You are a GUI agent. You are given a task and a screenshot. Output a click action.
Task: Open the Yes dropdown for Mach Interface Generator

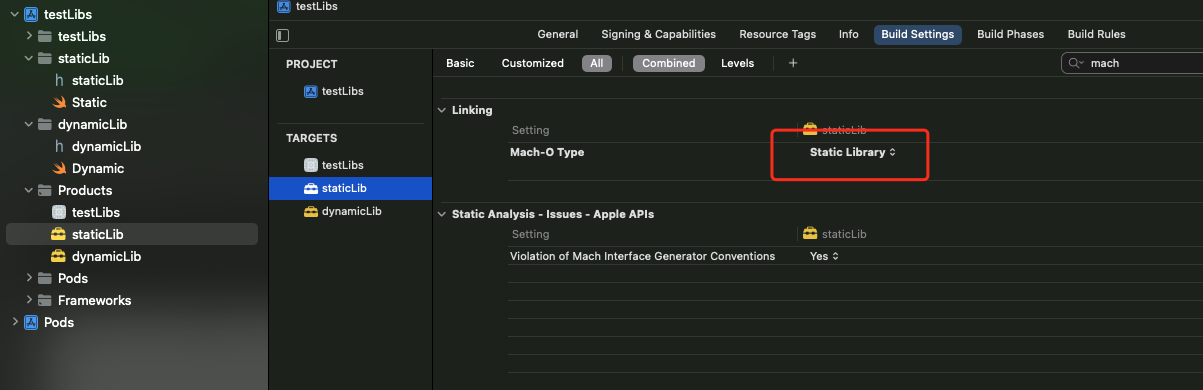click(824, 256)
